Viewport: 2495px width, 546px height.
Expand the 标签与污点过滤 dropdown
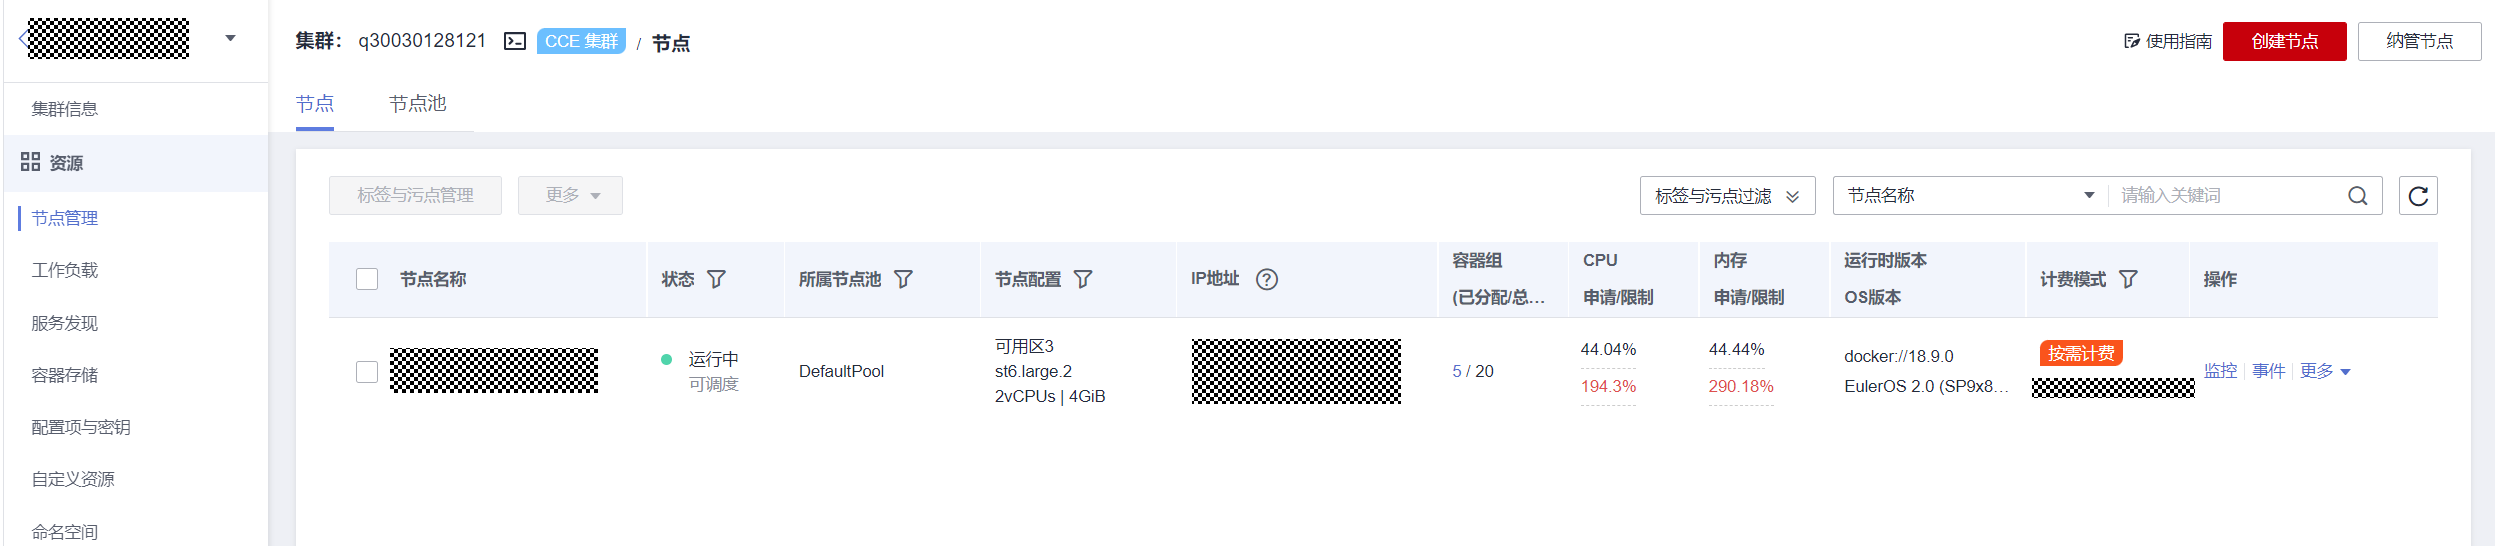pos(1727,196)
